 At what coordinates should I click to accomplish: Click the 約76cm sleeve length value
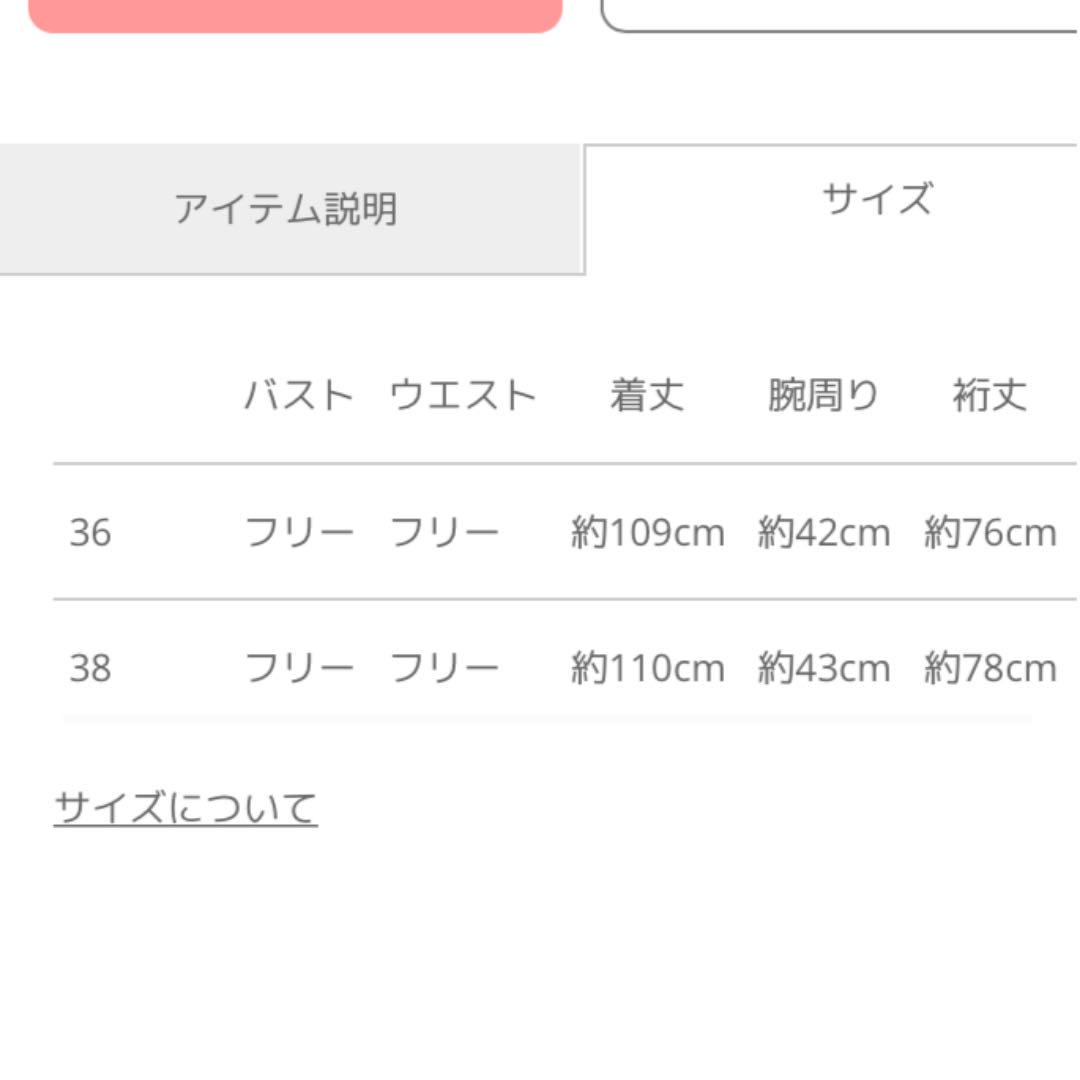990,532
